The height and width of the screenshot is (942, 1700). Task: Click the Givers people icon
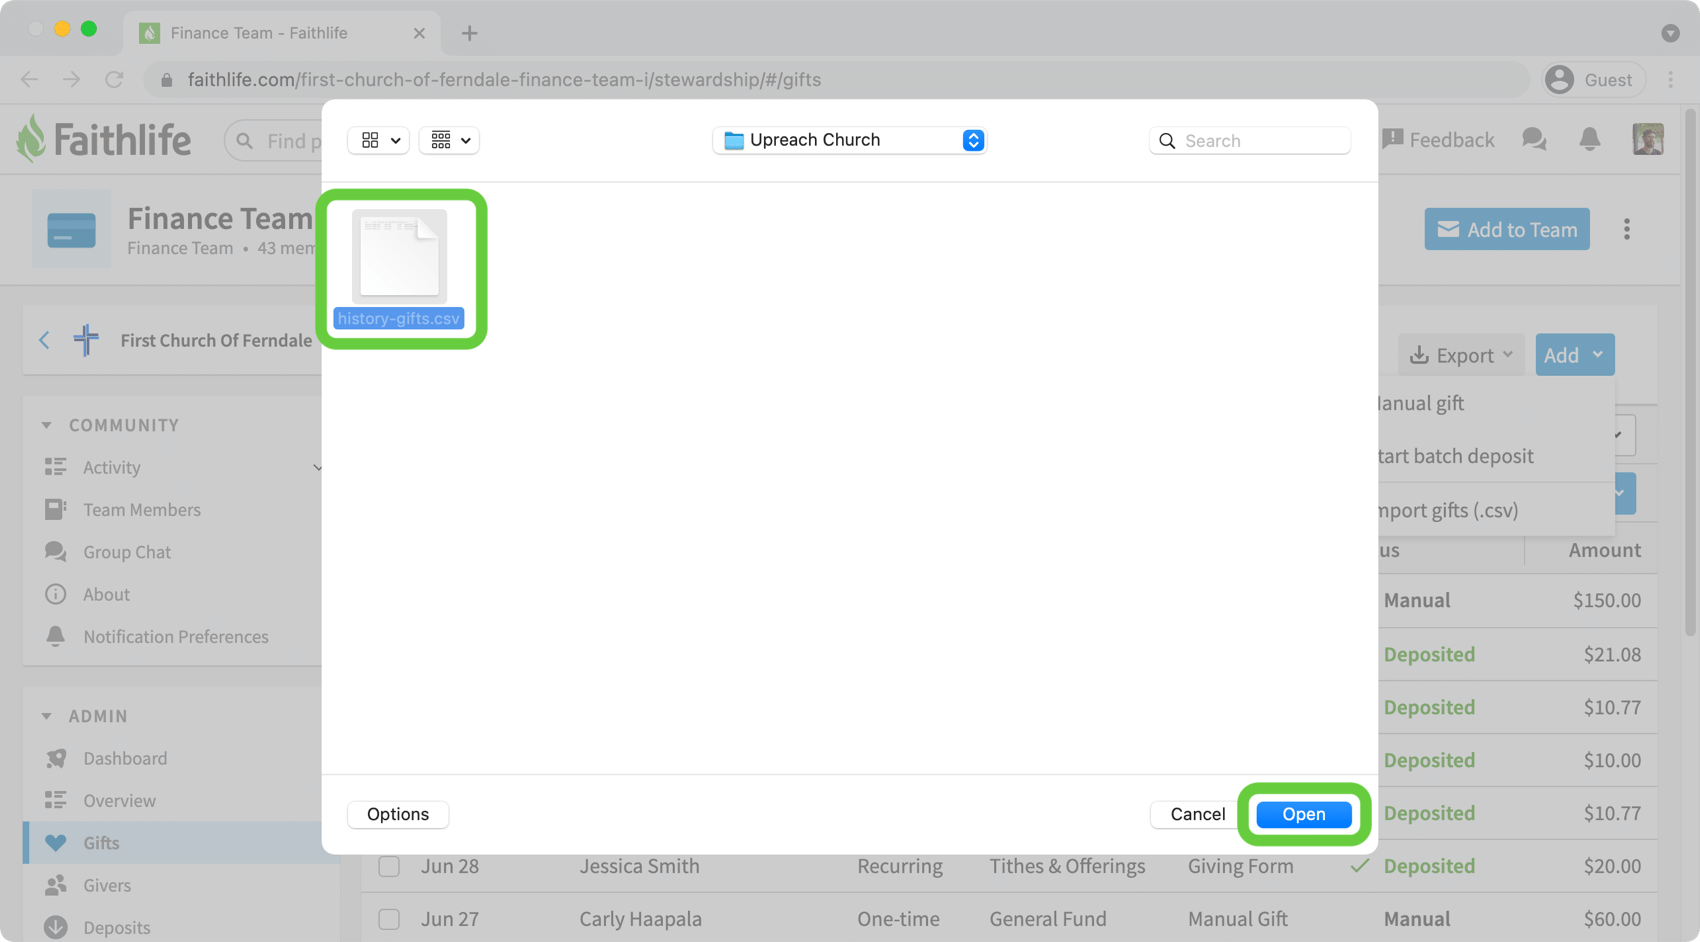click(x=56, y=885)
